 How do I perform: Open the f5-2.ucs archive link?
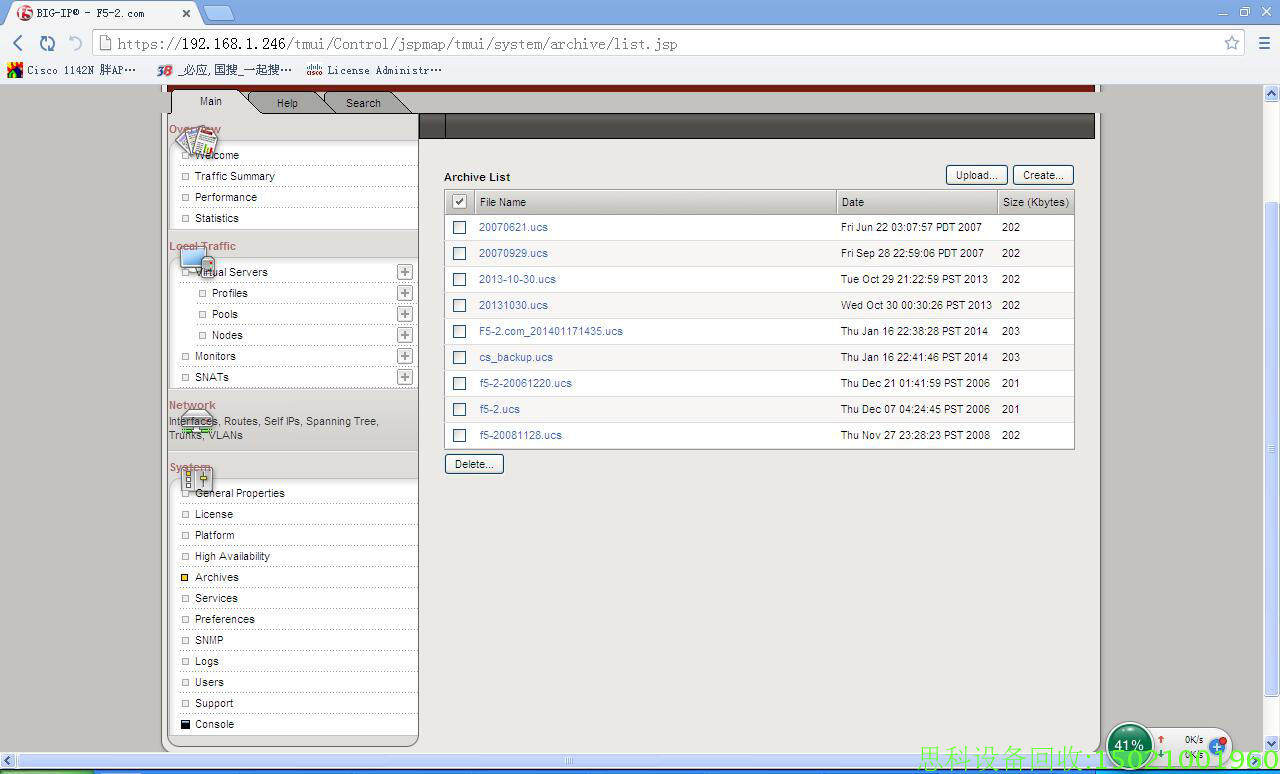[499, 409]
